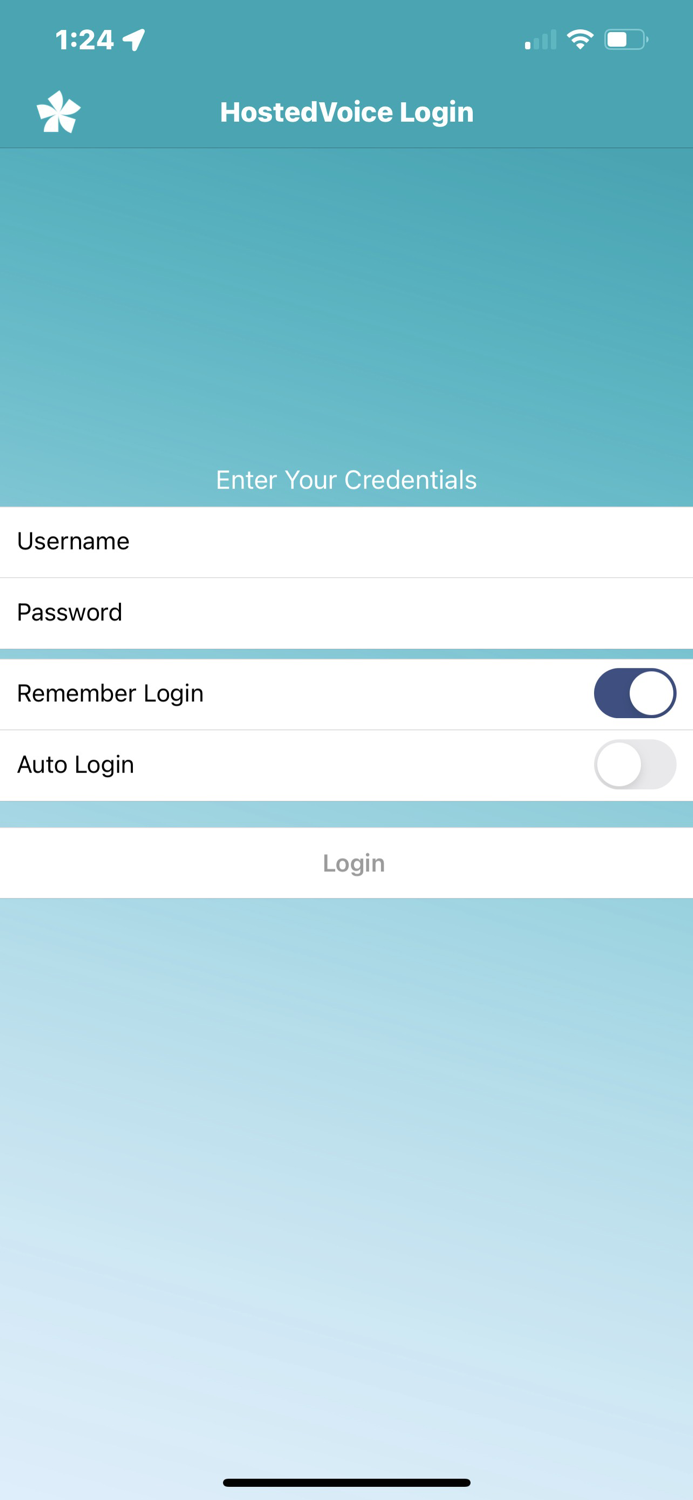Enable the Auto Login switch
The image size is (693, 1500).
click(x=635, y=764)
